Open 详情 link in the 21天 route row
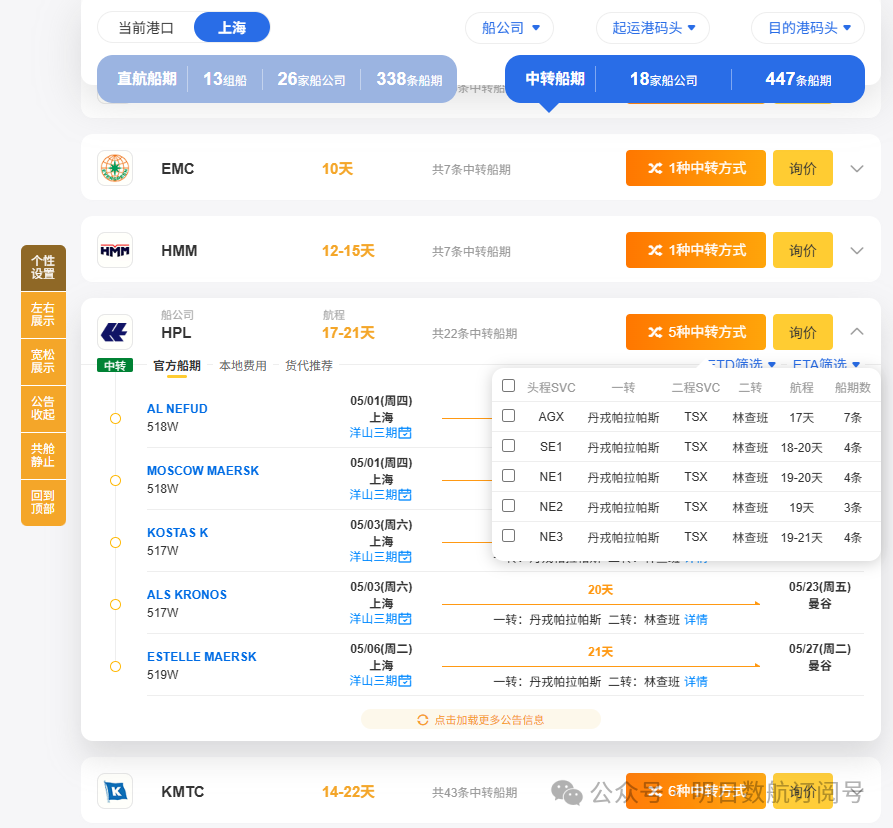This screenshot has height=828, width=893. [696, 682]
